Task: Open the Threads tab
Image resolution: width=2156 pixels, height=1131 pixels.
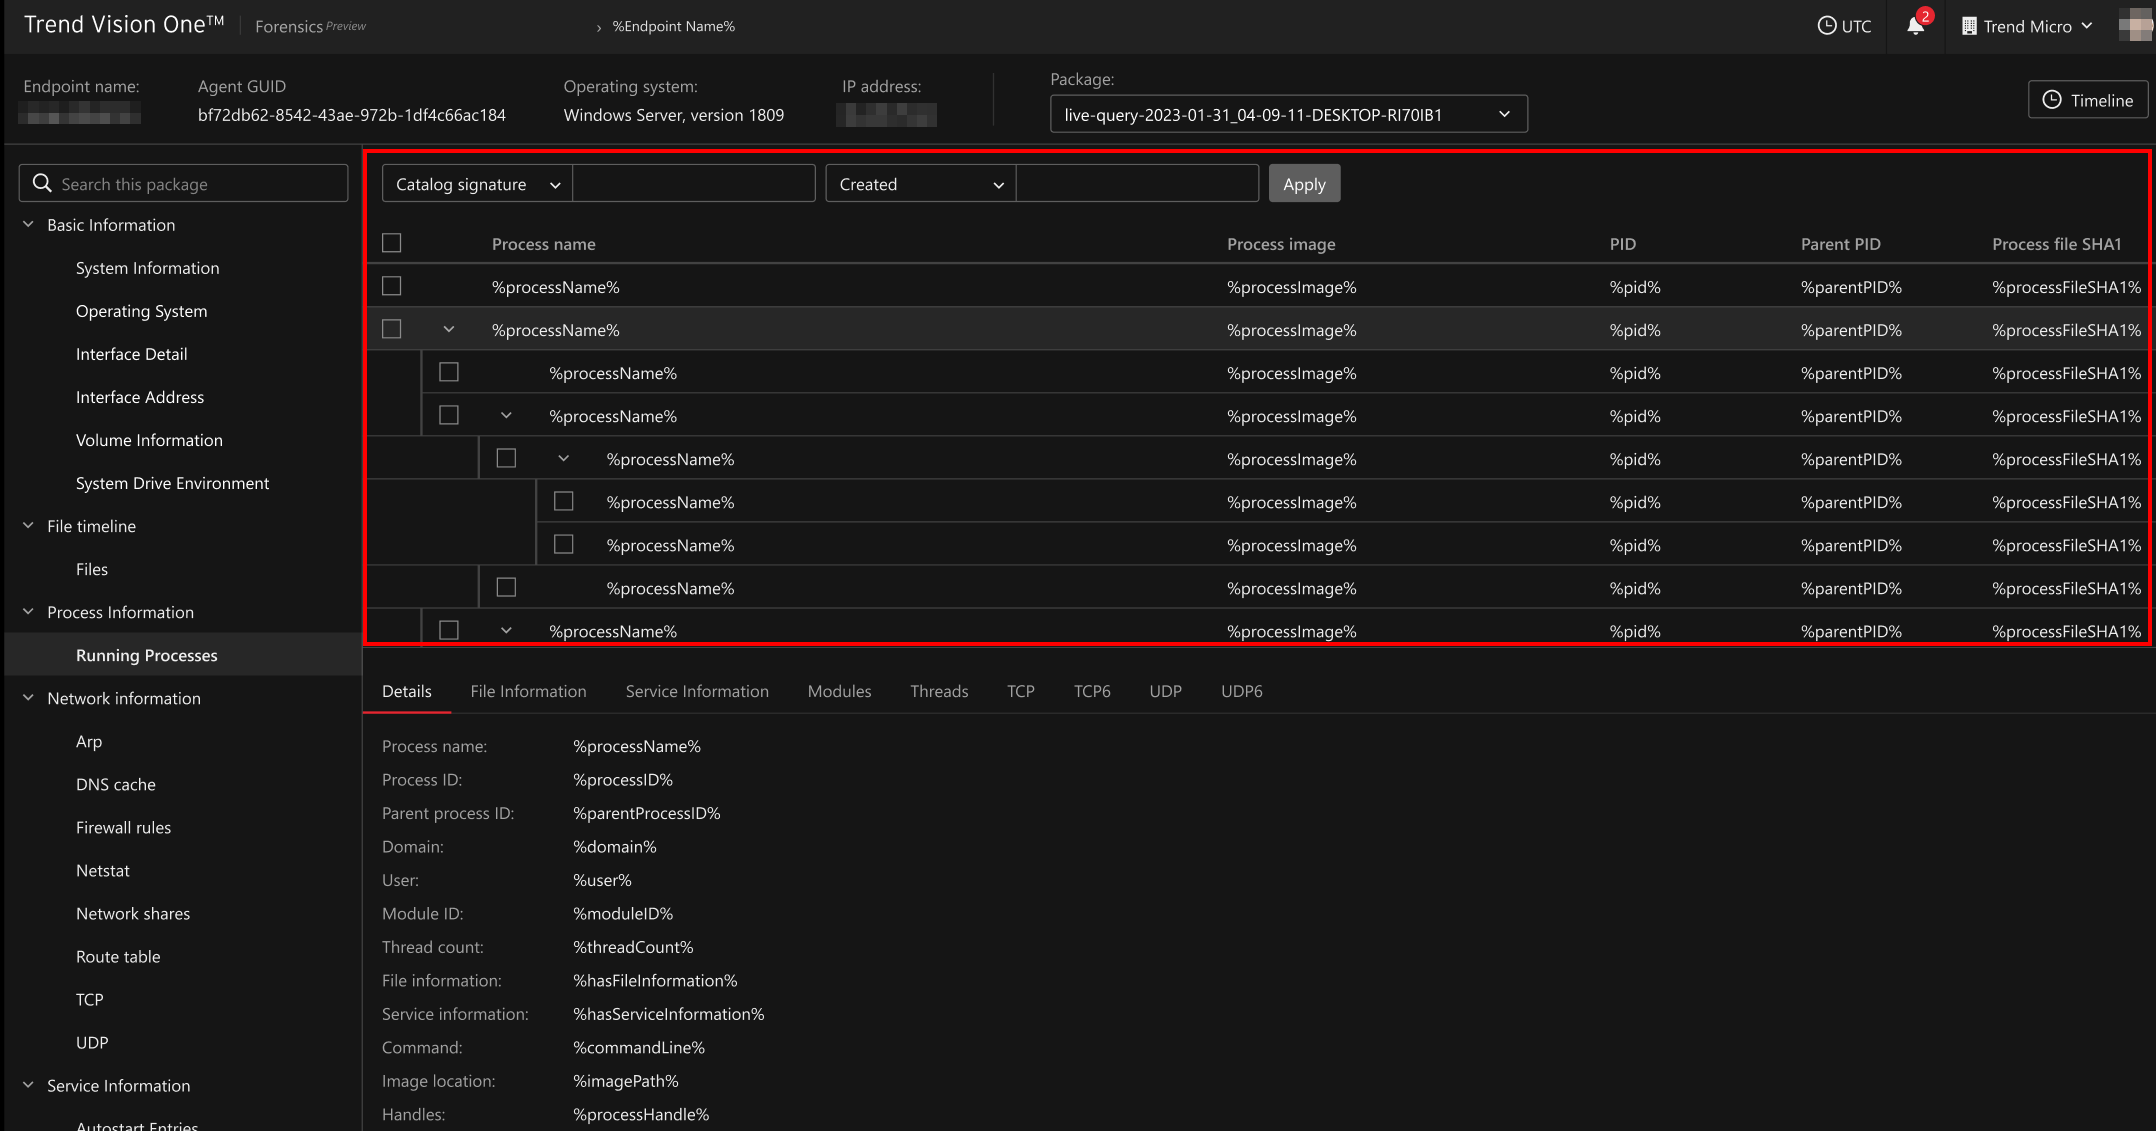Action: [938, 691]
